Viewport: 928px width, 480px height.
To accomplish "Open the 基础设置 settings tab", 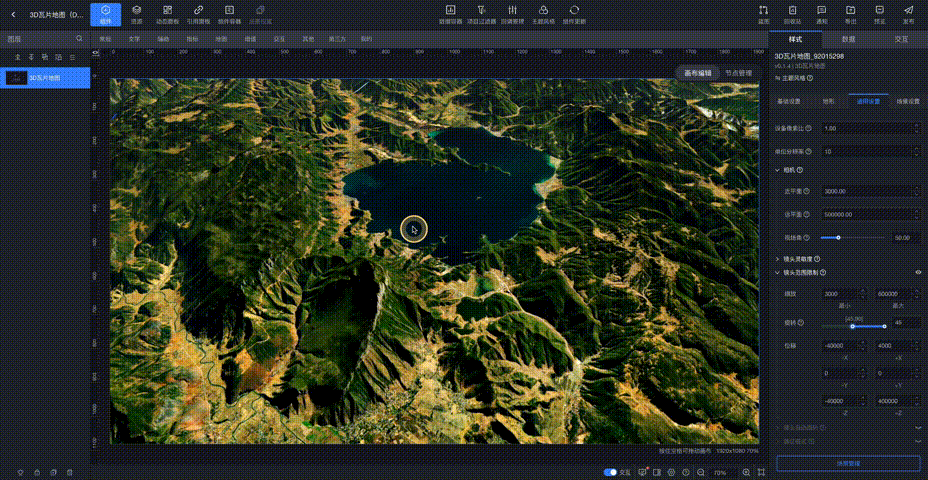I will coord(788,101).
